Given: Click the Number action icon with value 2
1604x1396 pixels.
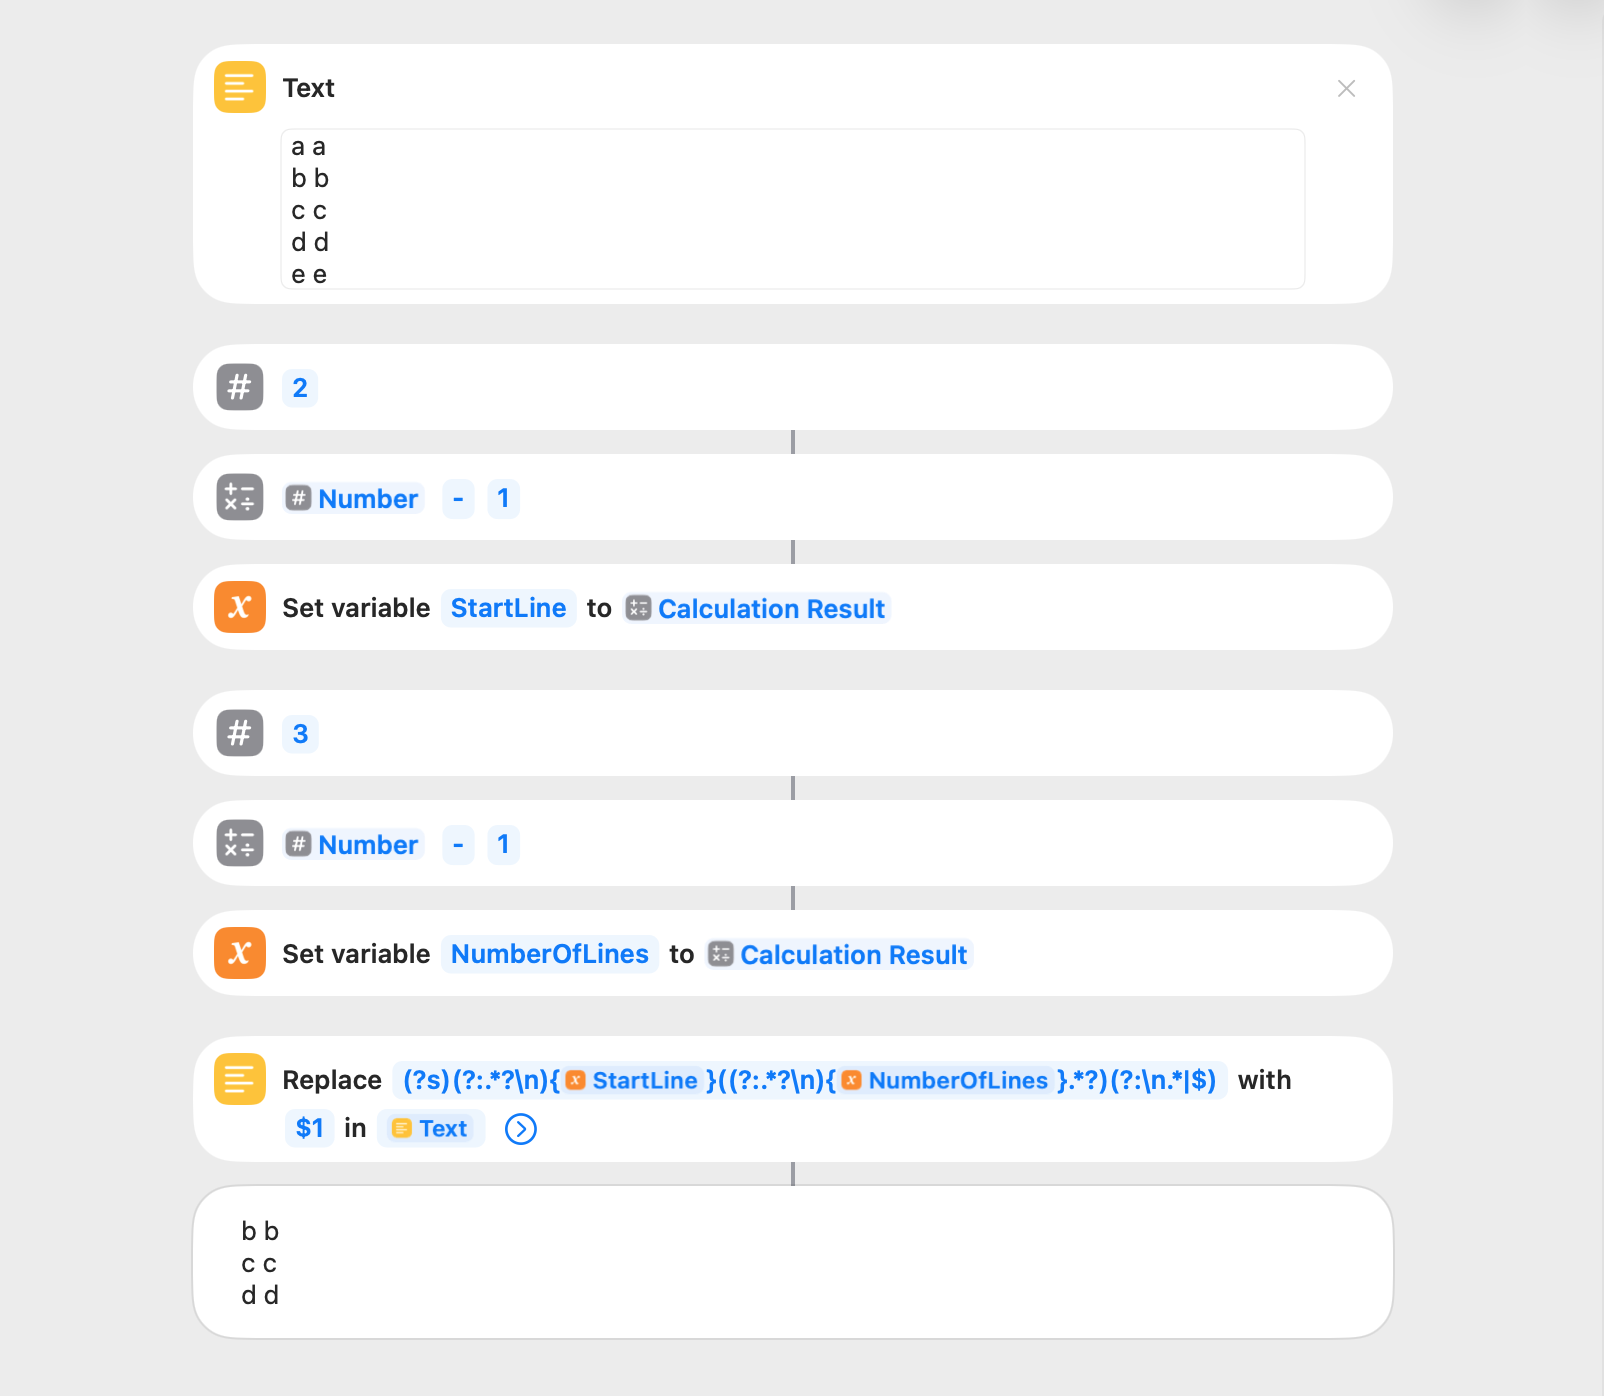Looking at the screenshot, I should (x=240, y=387).
